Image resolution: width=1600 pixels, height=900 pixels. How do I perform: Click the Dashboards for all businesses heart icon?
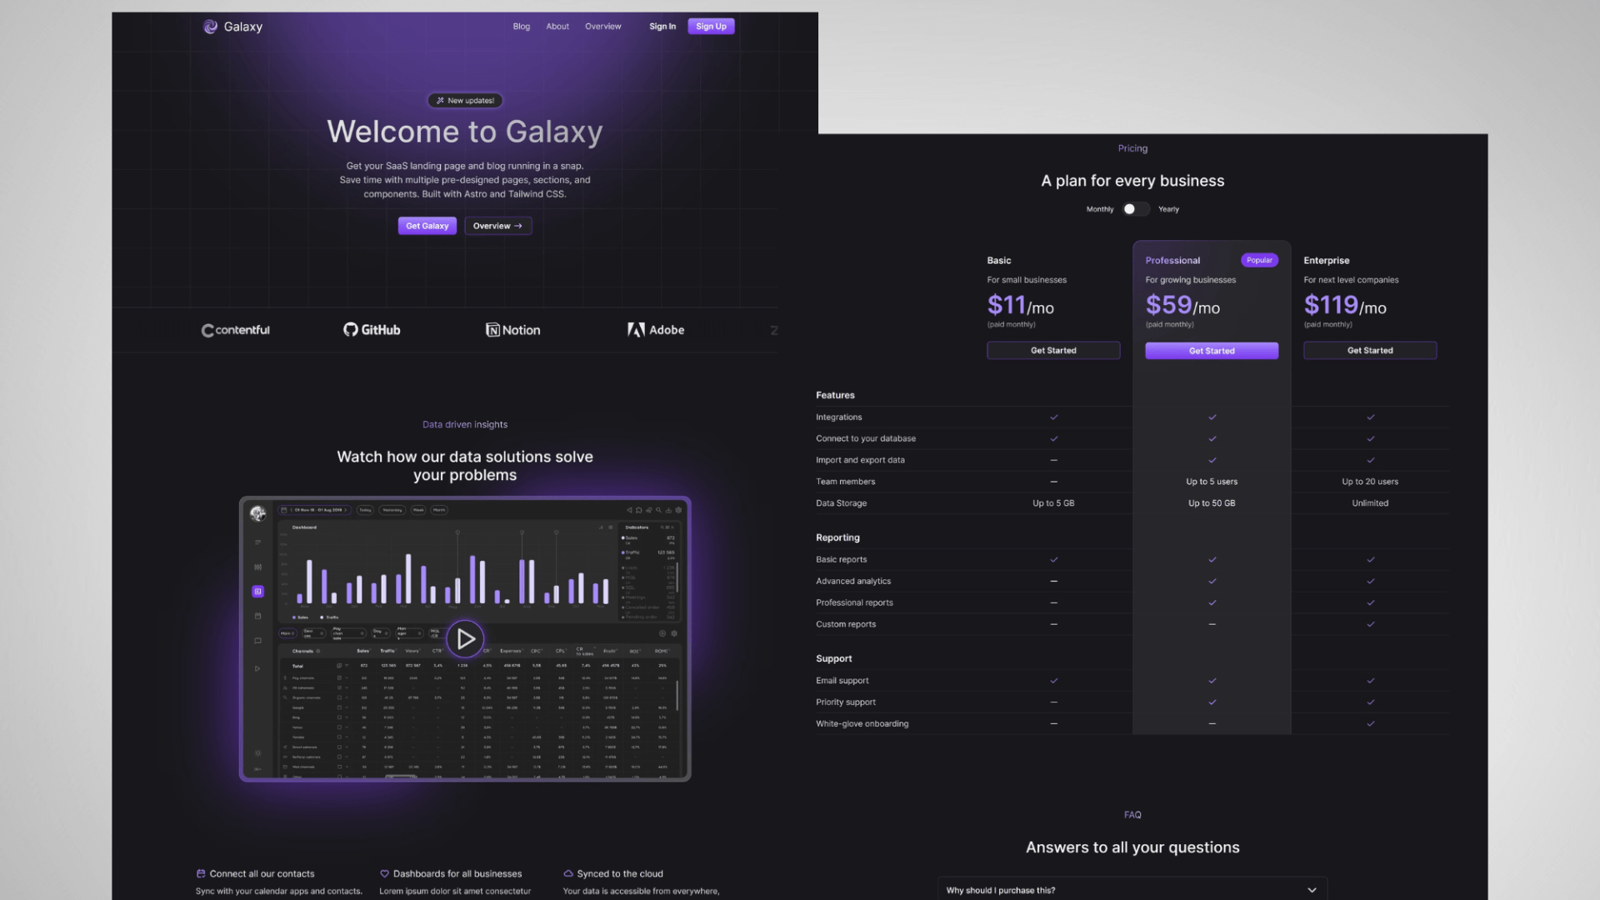click(x=384, y=873)
